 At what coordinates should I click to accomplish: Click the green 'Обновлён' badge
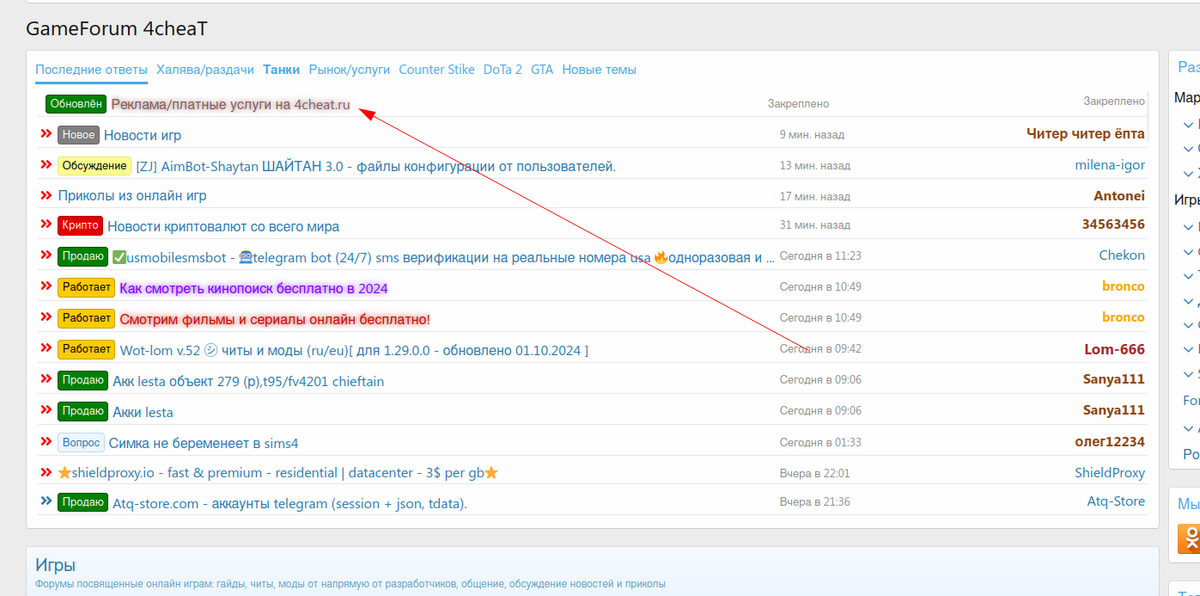click(75, 104)
